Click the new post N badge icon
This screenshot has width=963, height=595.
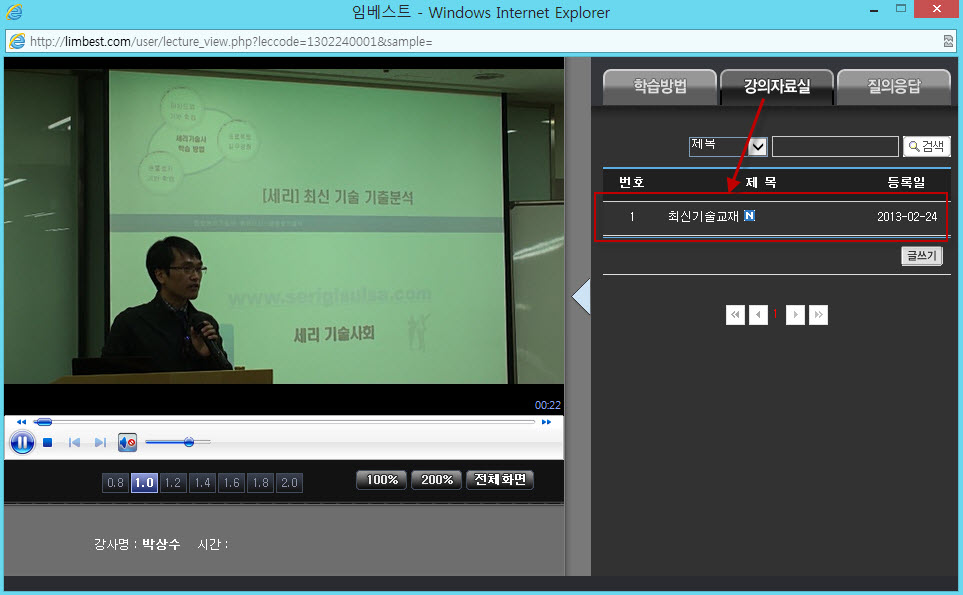point(749,216)
